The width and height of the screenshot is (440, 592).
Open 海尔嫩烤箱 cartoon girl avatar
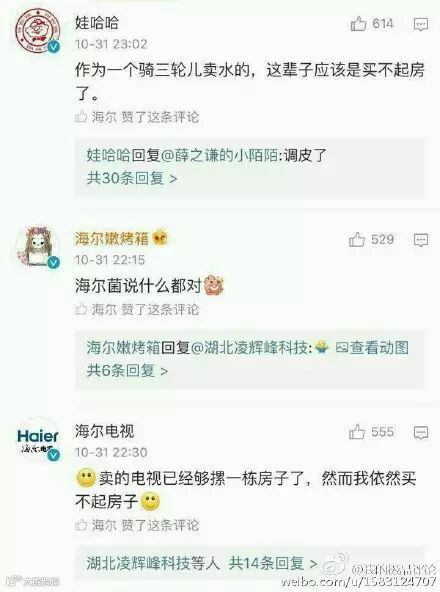coord(37,247)
